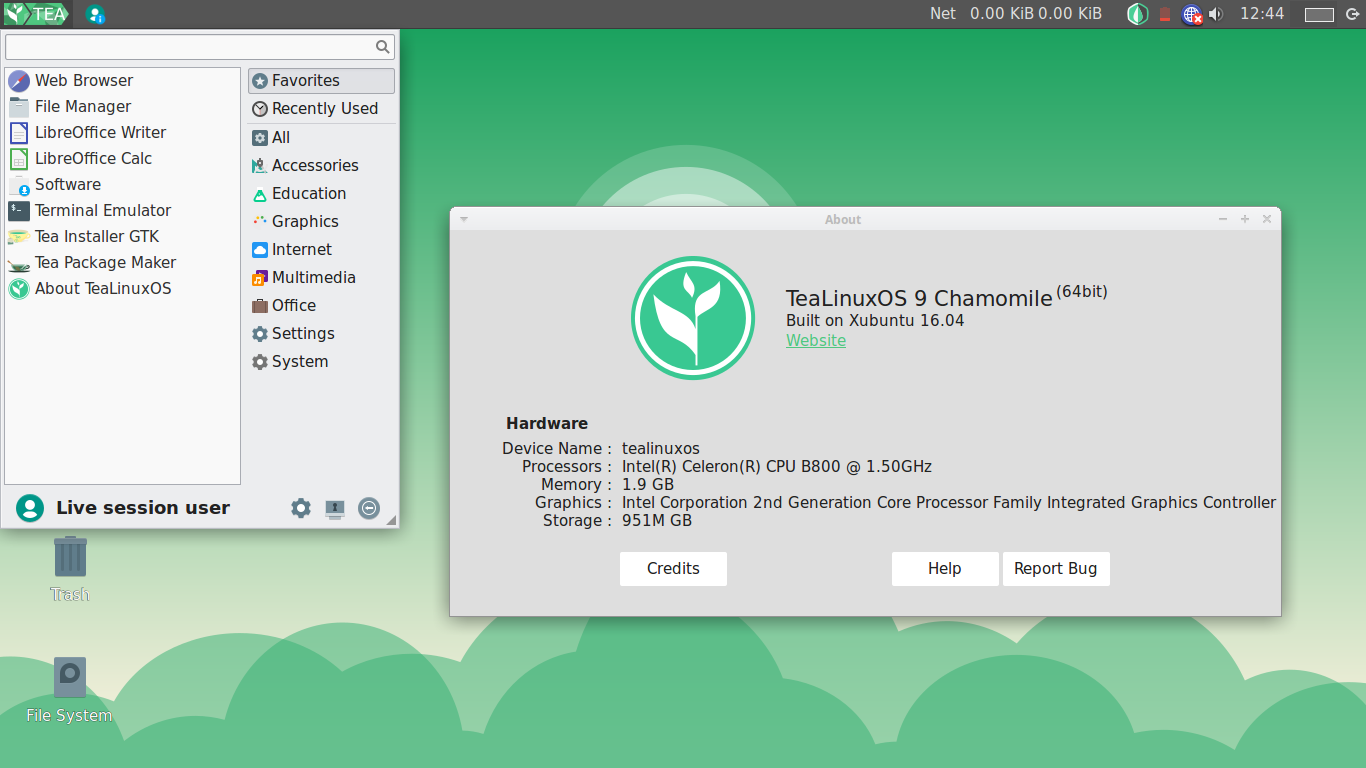Image resolution: width=1366 pixels, height=768 pixels.
Task: Click the Report Bug button
Action: click(1056, 569)
